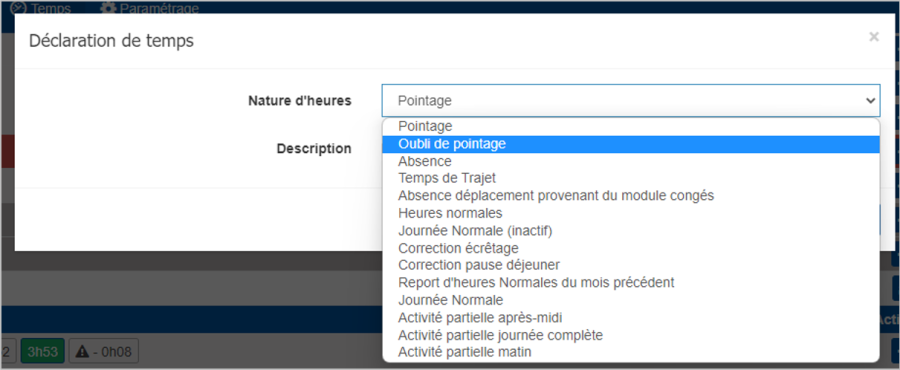This screenshot has width=900, height=370.
Task: Pick Report d'heures Normales du mois précédent
Action: (x=631, y=283)
